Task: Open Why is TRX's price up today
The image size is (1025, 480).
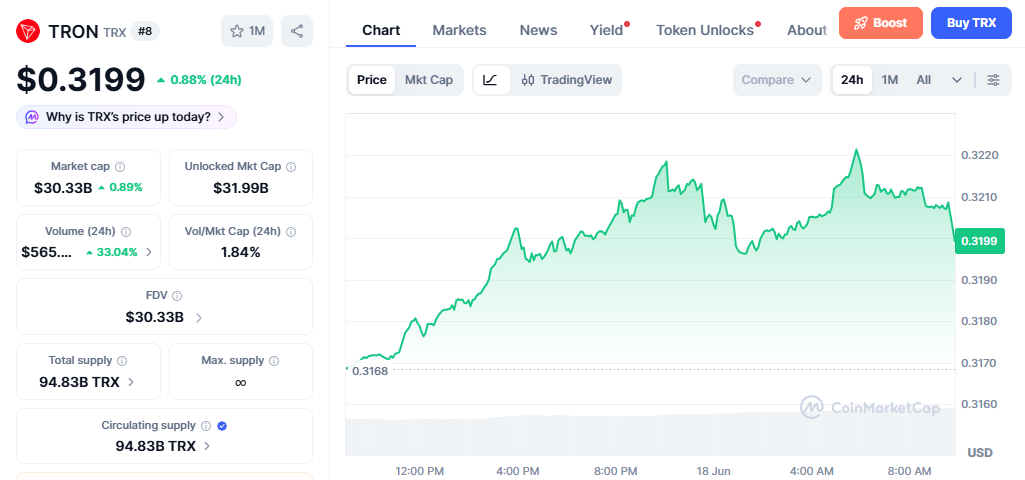Action: tap(126, 117)
